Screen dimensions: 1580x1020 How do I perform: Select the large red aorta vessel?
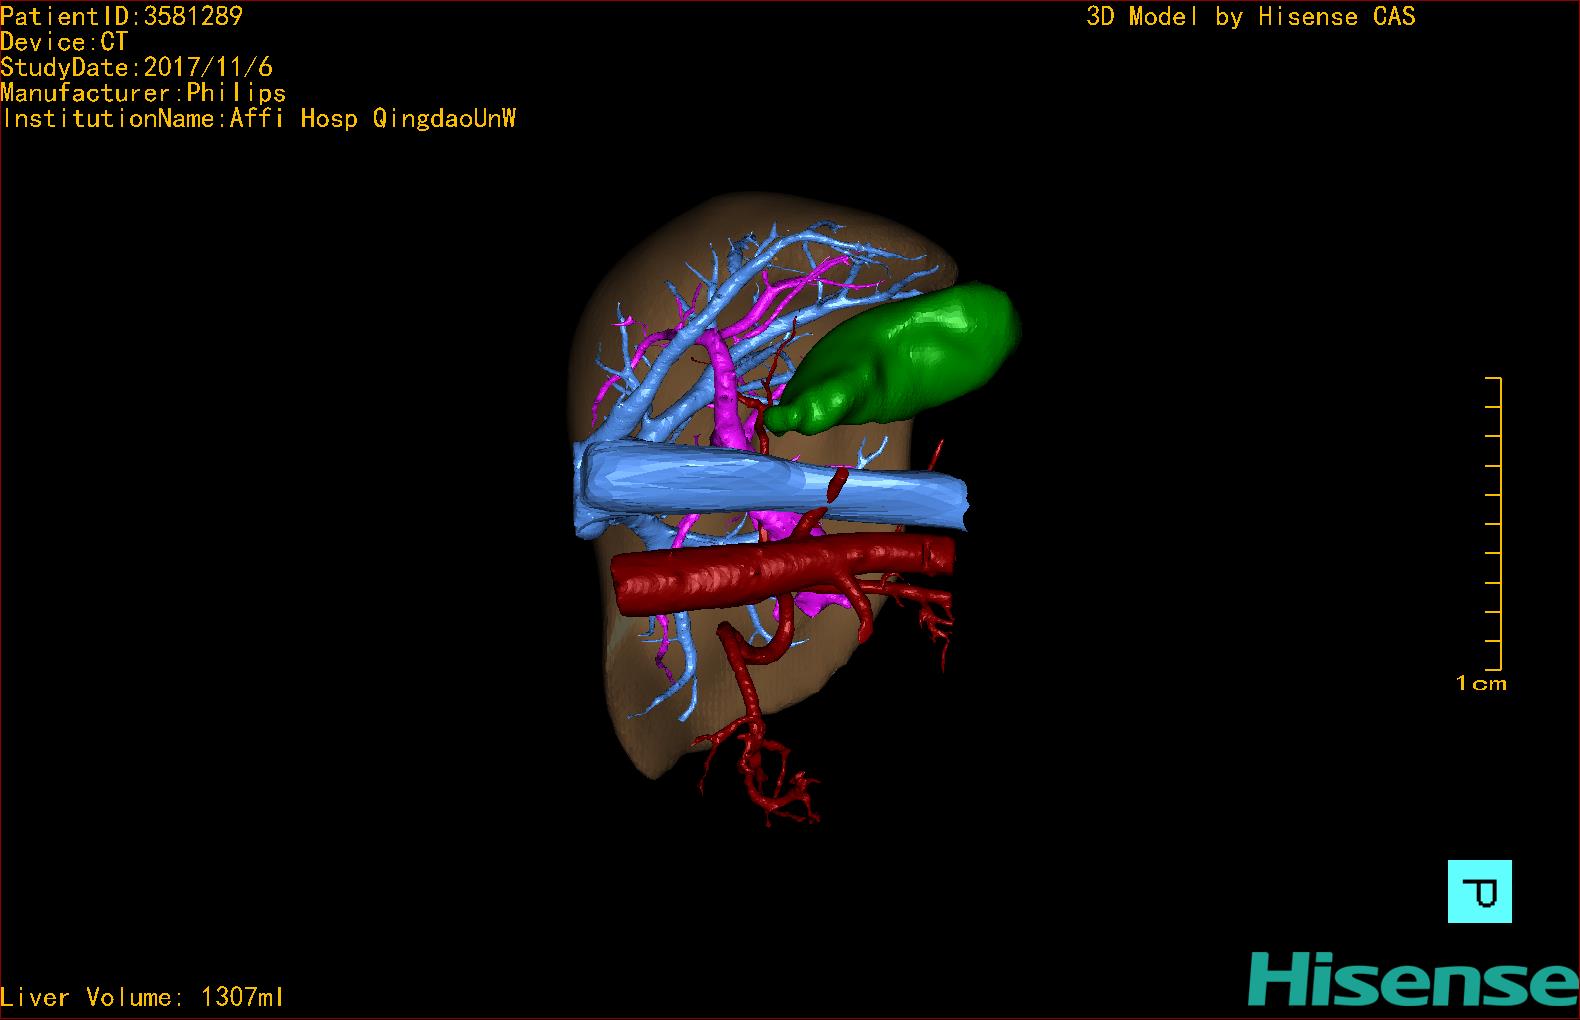pyautogui.click(x=783, y=573)
